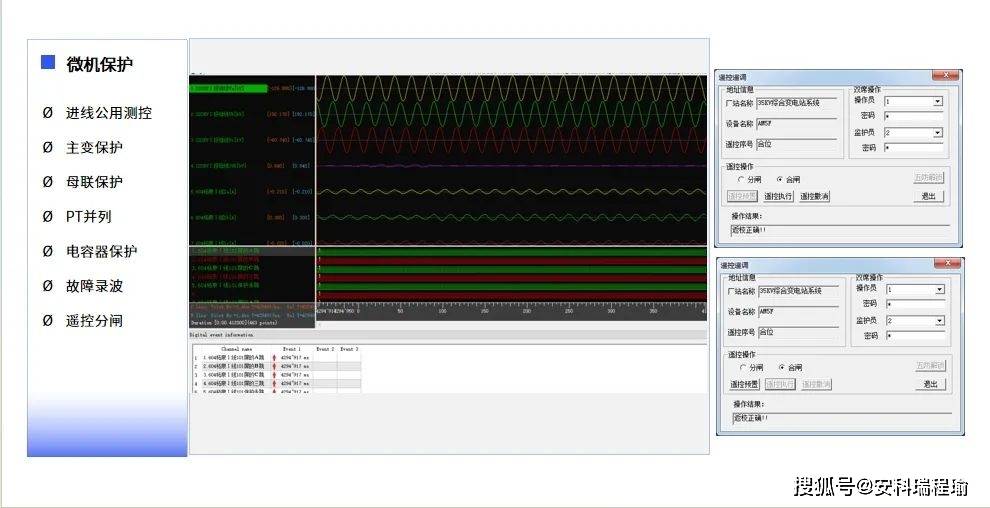Click 监护员 密码 field in lower dialog
This screenshot has width=990, height=508.
915,336
